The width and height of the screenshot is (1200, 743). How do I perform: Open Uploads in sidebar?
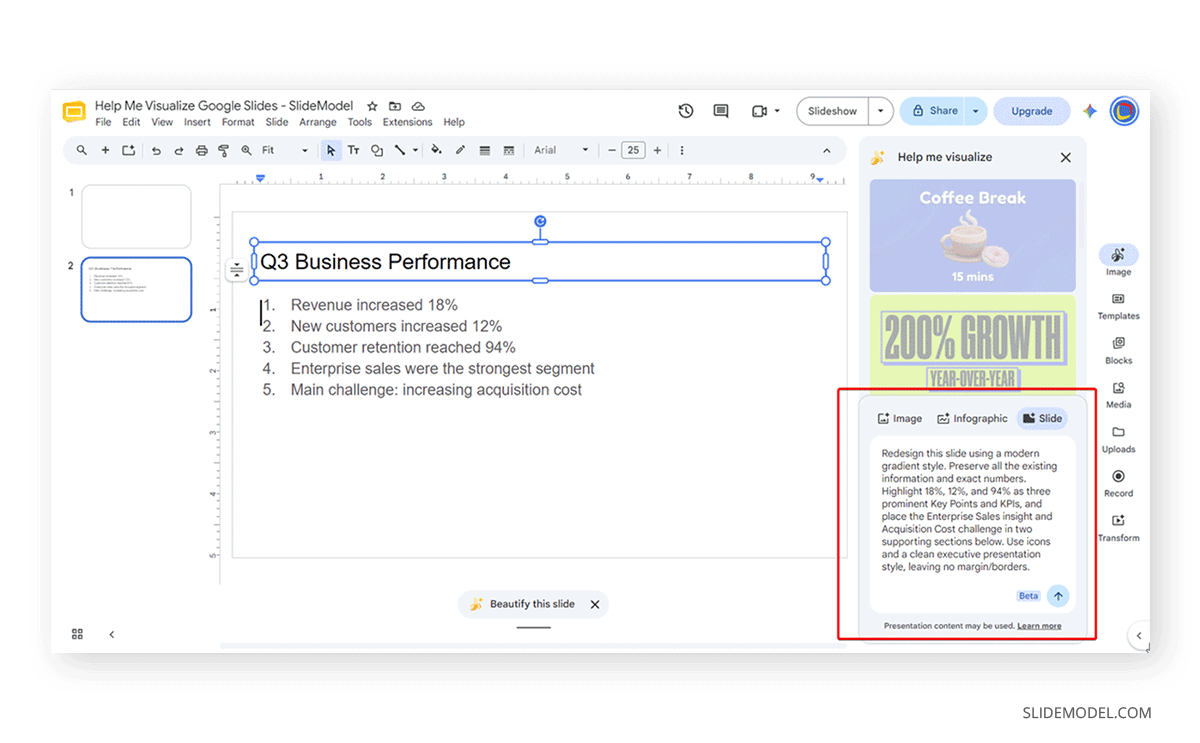(1118, 439)
